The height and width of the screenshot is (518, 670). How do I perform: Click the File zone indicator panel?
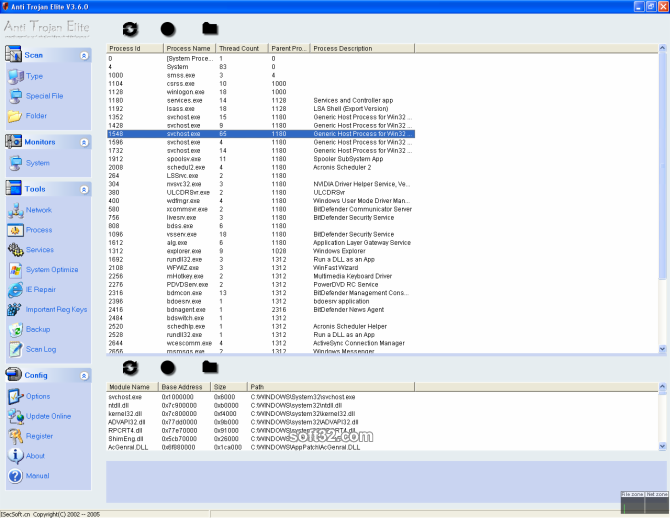pyautogui.click(x=632, y=502)
